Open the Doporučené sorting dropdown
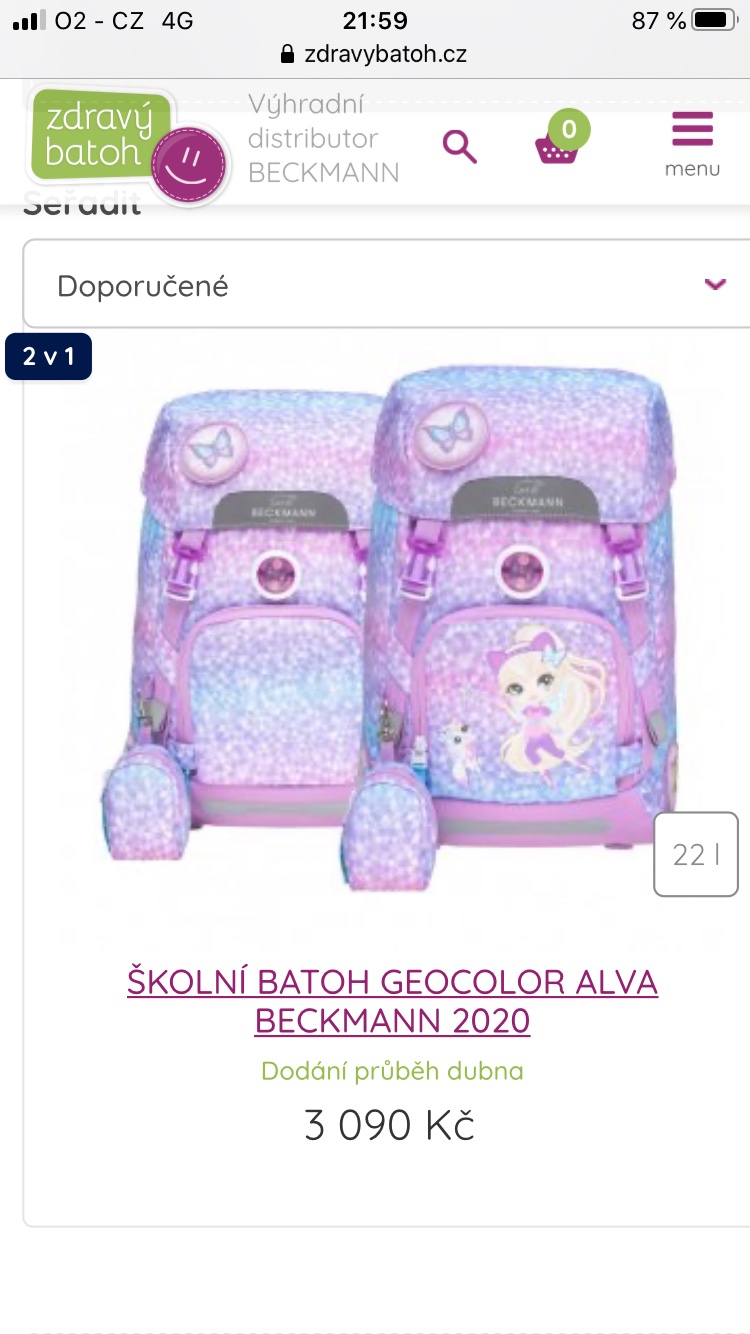 point(386,284)
